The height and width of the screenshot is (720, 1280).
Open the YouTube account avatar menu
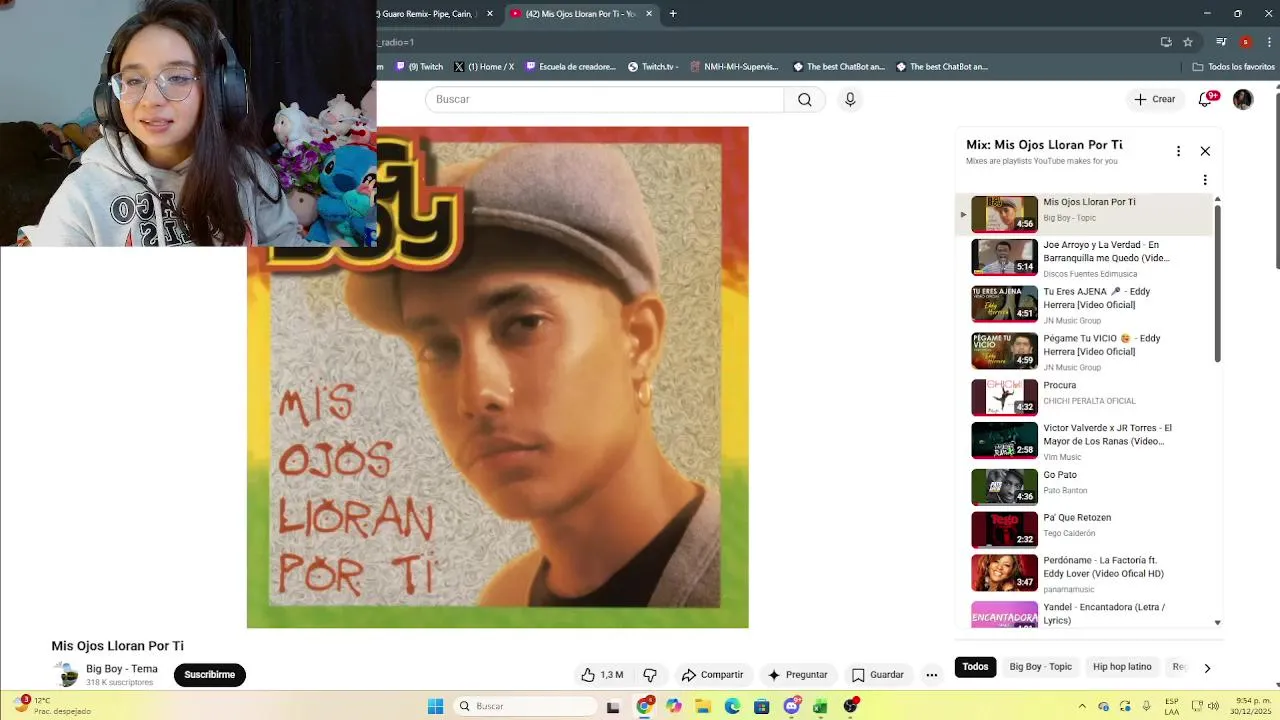coord(1243,99)
